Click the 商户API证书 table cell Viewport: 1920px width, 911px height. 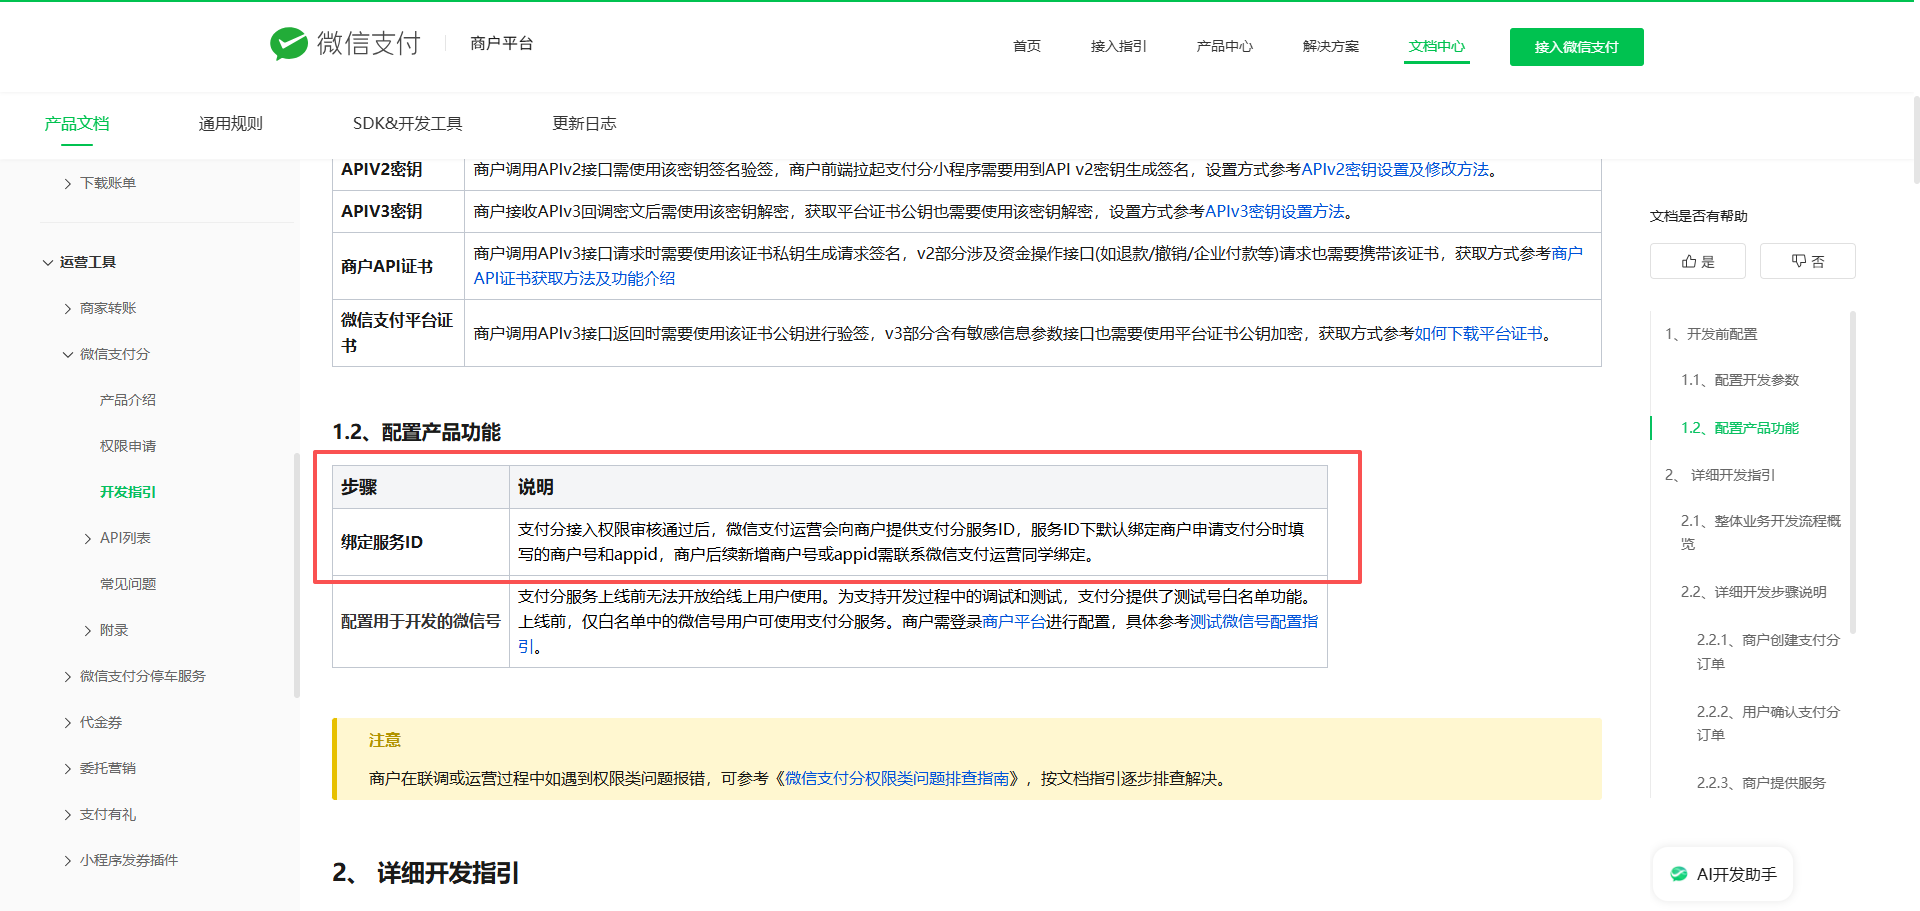pyautogui.click(x=398, y=266)
